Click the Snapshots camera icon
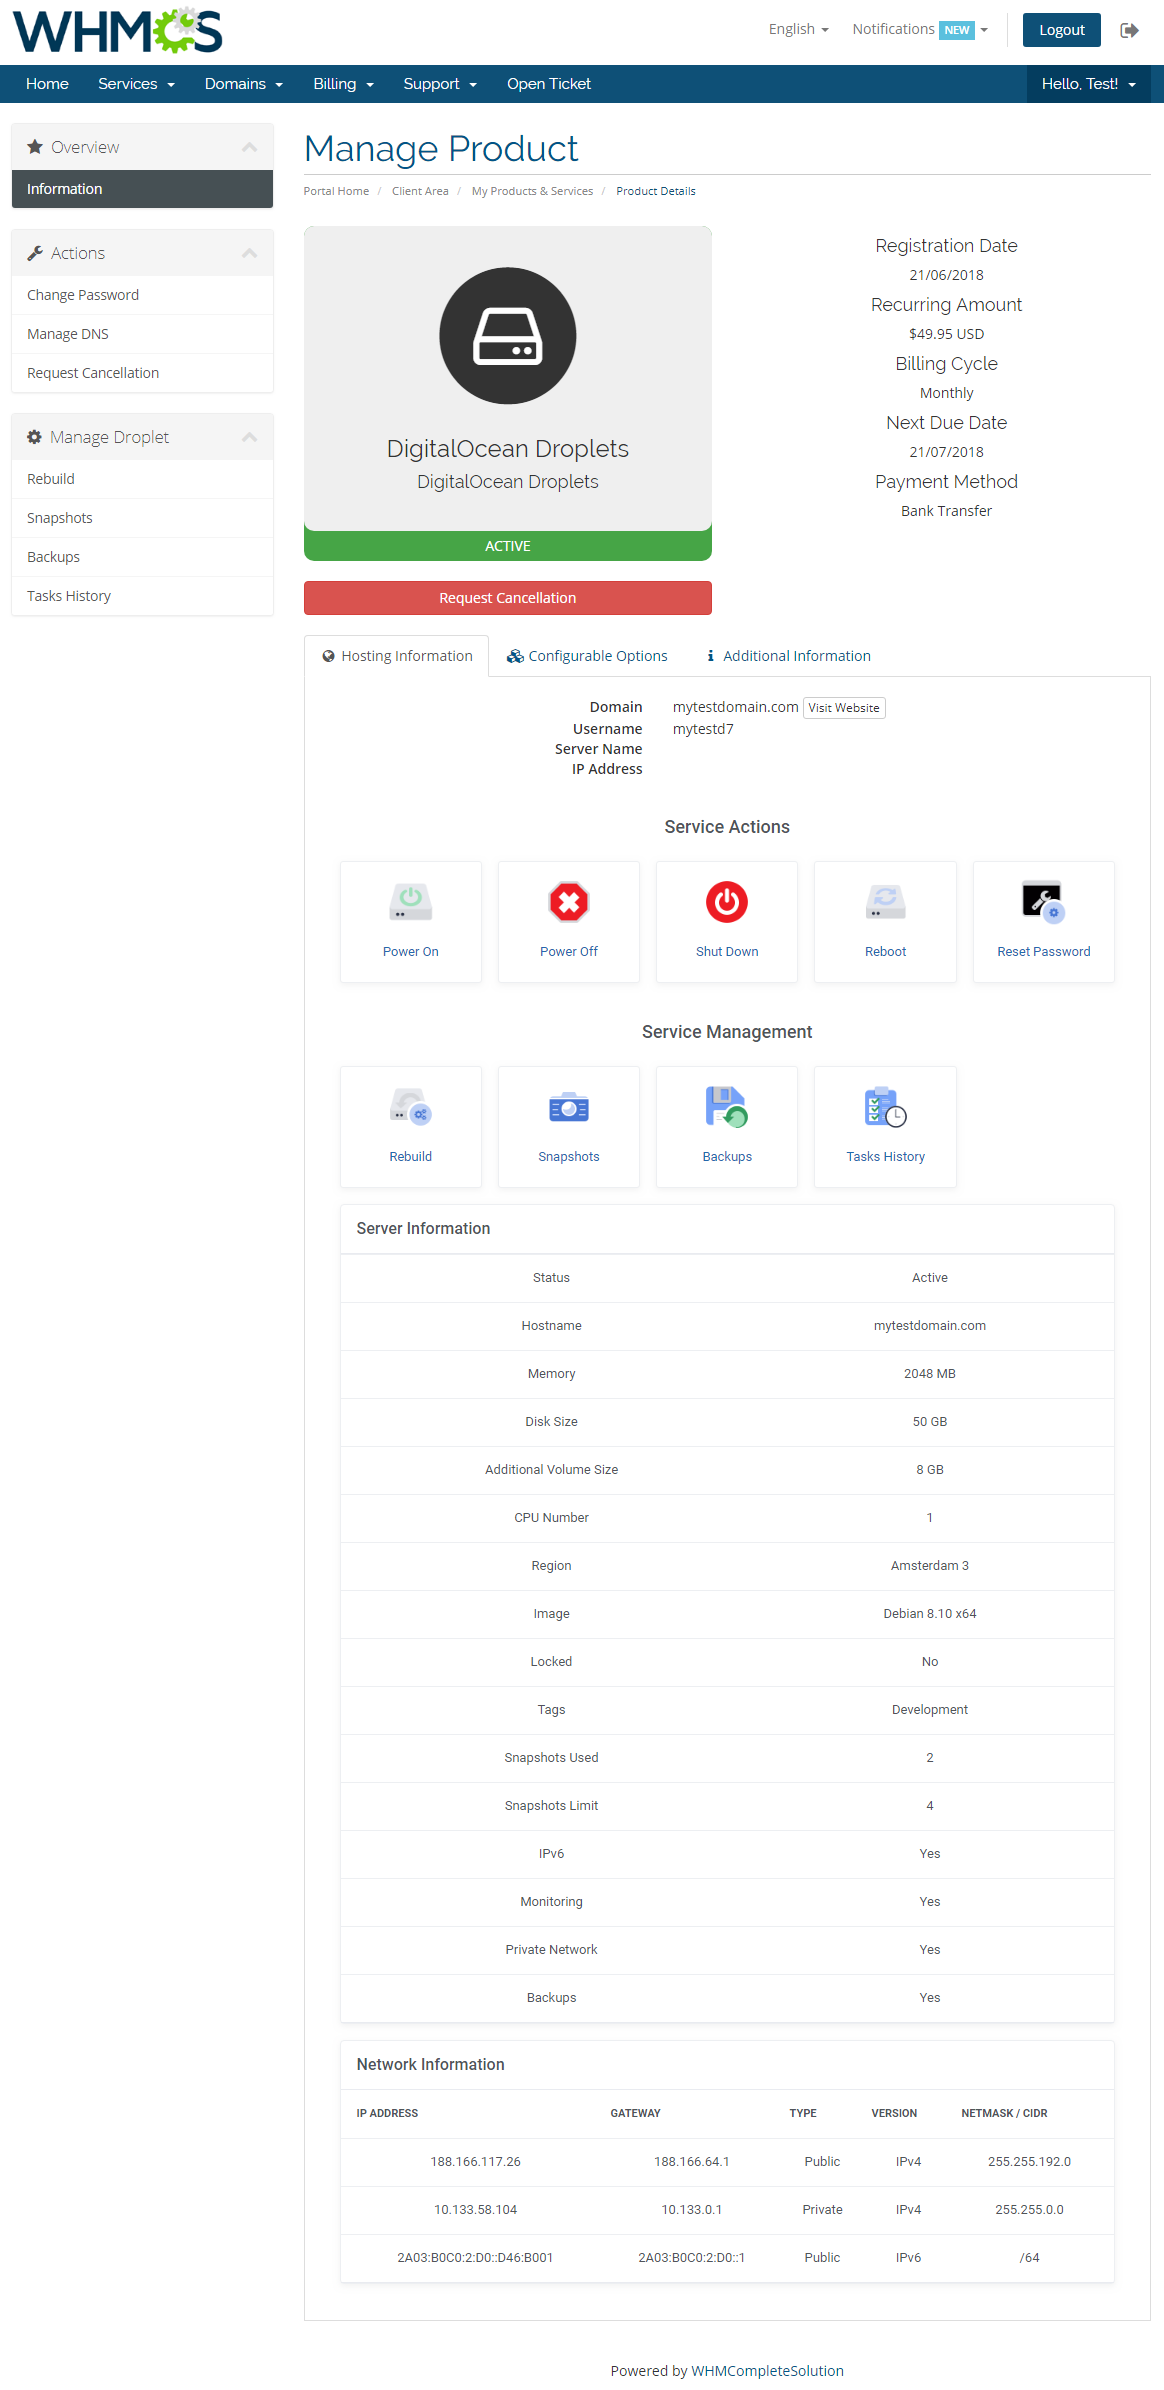 pos(569,1107)
